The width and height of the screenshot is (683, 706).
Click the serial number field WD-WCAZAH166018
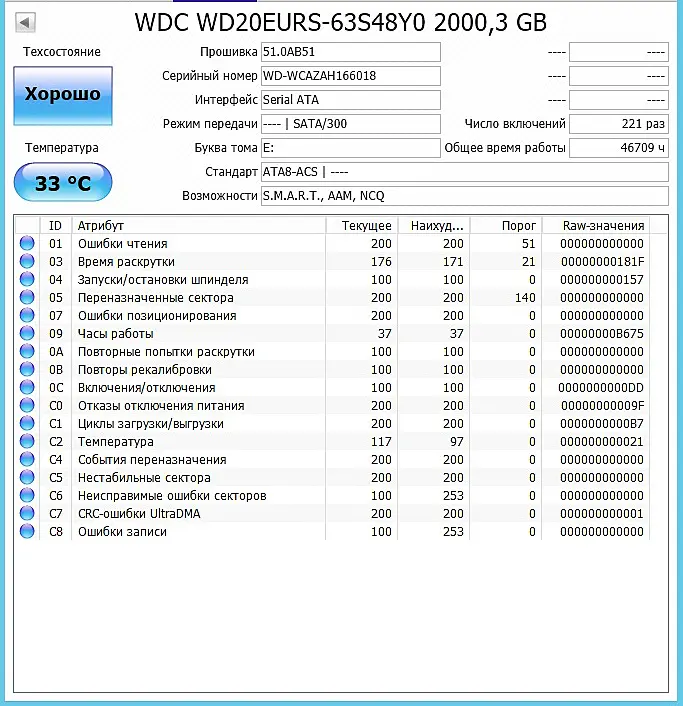[351, 76]
